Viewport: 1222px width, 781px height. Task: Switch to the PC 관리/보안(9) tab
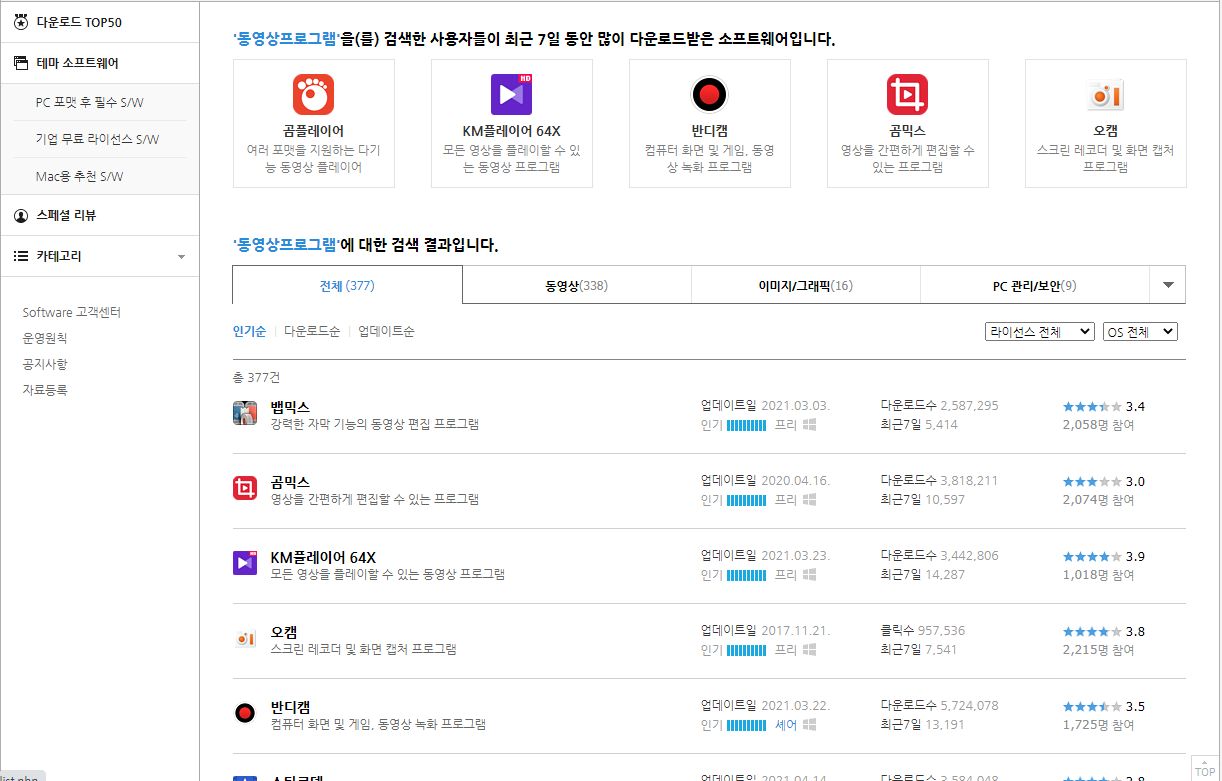pyautogui.click(x=1034, y=285)
